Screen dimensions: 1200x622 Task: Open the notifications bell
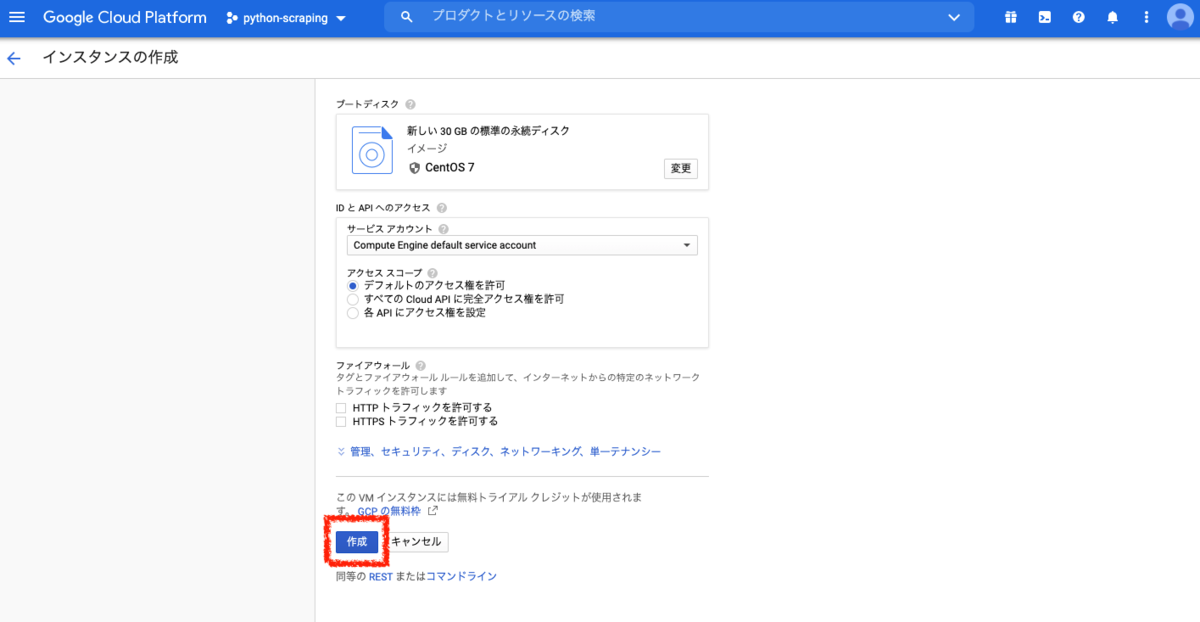click(x=1112, y=16)
